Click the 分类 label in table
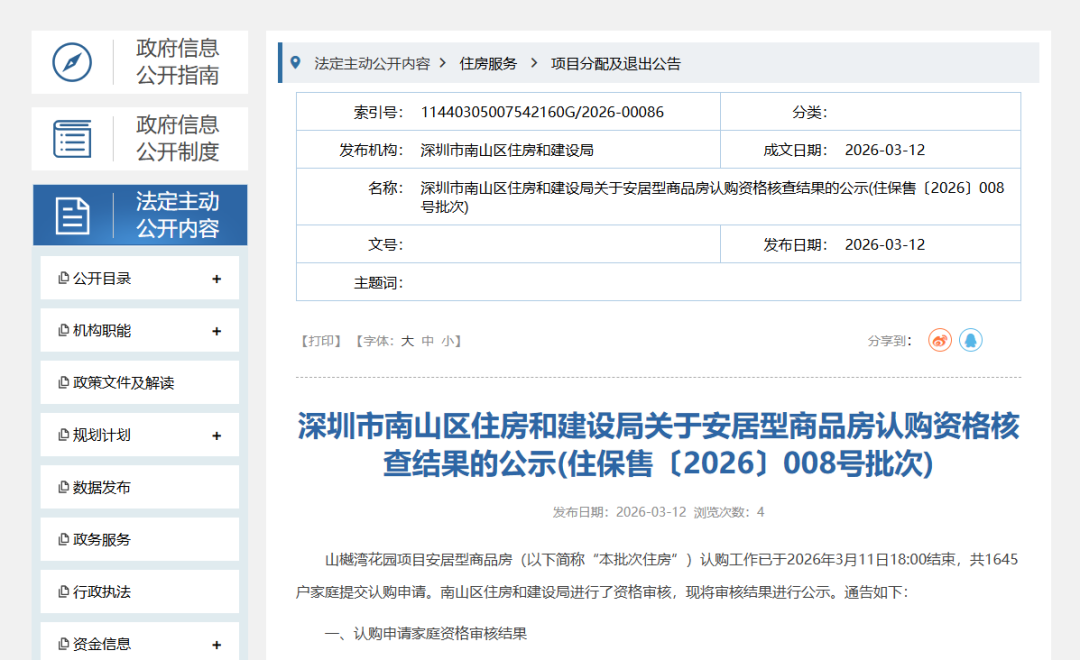Image resolution: width=1080 pixels, height=660 pixels. tap(810, 112)
